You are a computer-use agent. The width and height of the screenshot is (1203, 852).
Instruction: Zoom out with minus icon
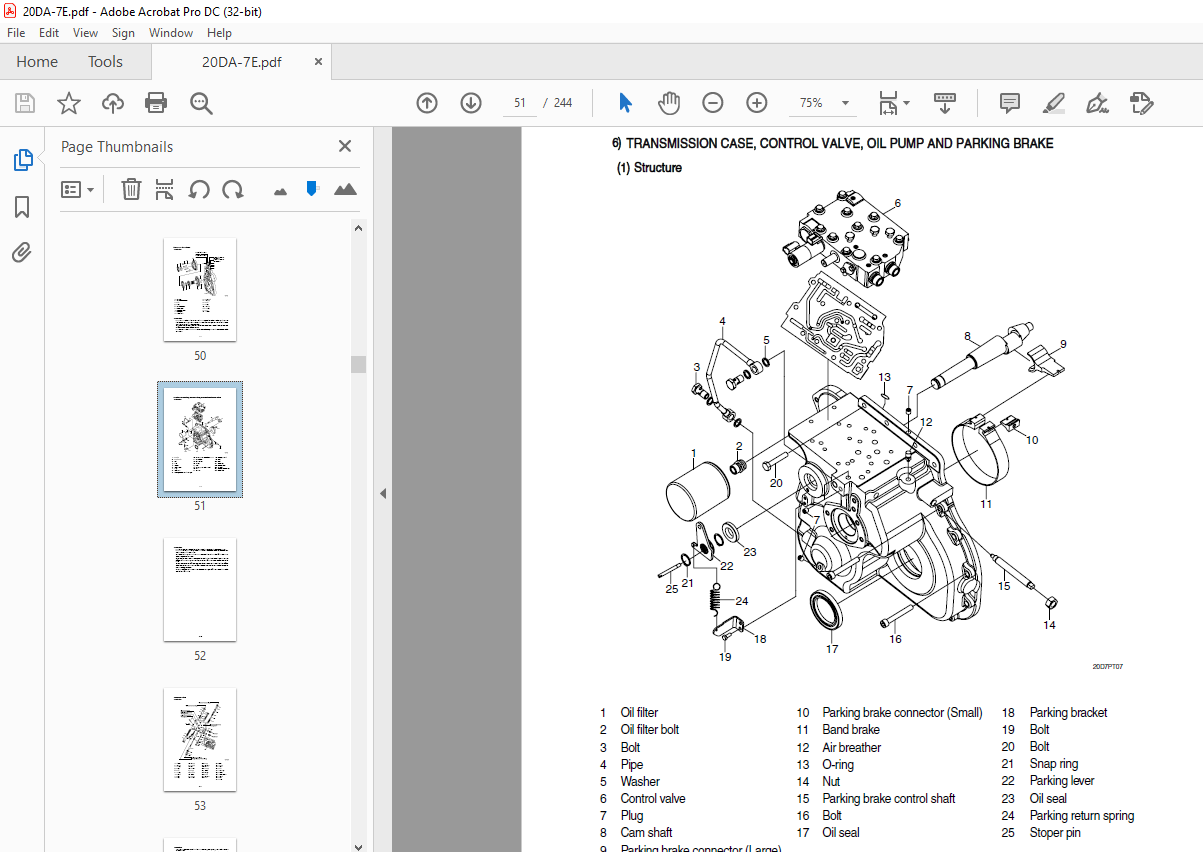tap(713, 103)
